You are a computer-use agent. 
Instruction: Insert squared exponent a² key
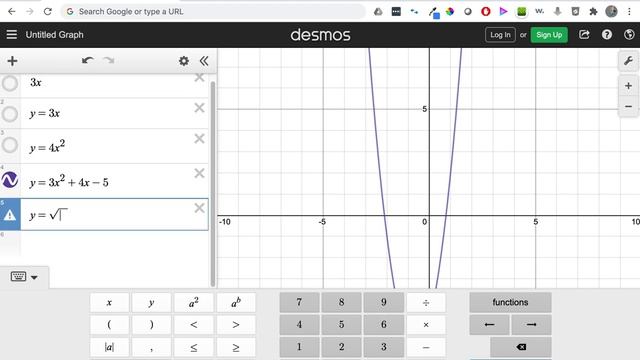click(193, 302)
